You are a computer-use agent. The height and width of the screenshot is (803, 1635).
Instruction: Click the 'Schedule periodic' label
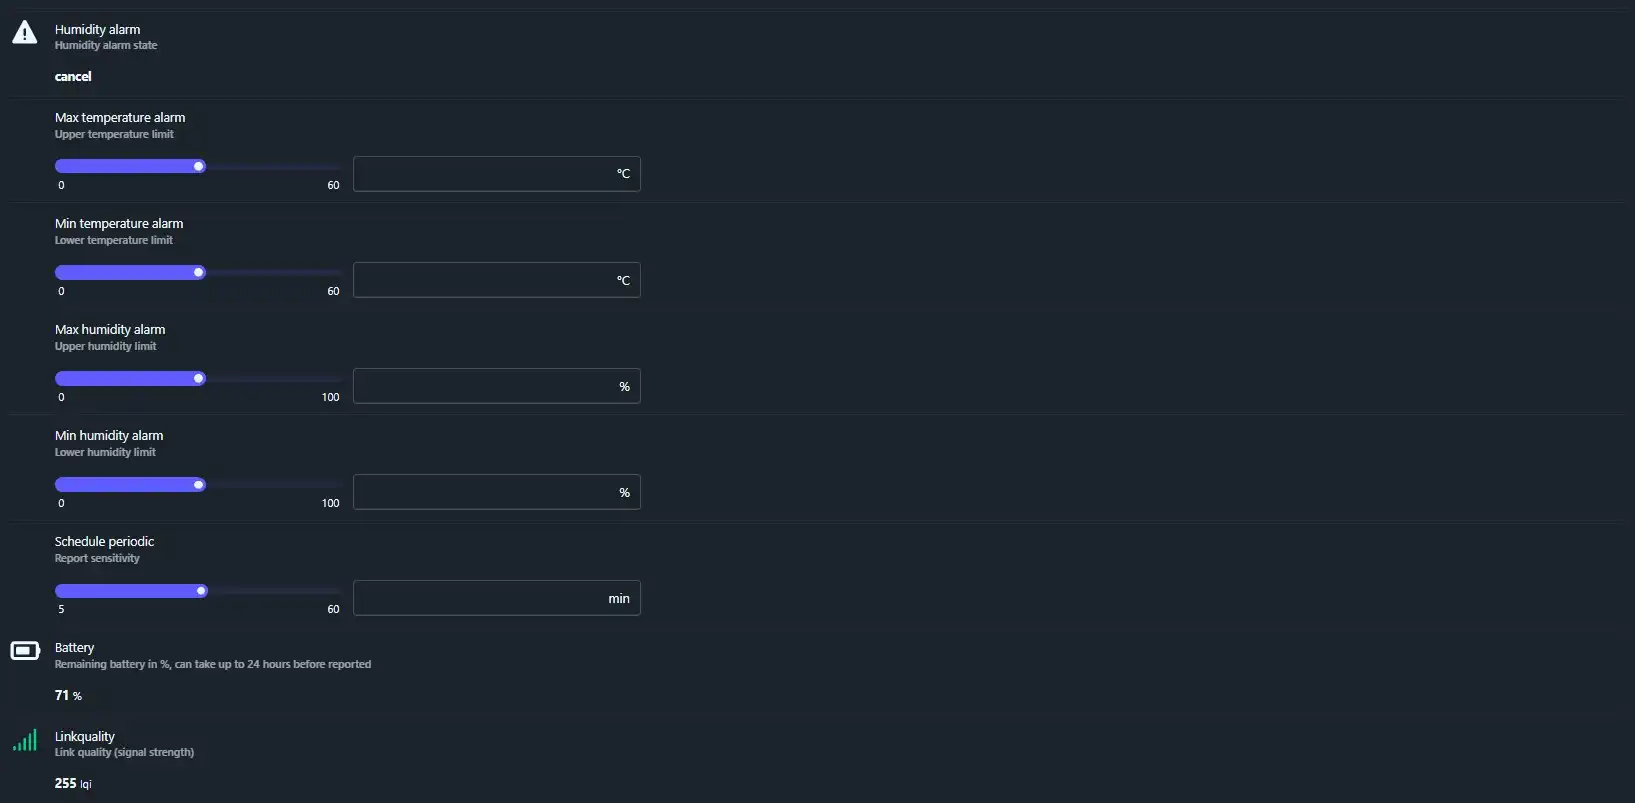click(104, 542)
